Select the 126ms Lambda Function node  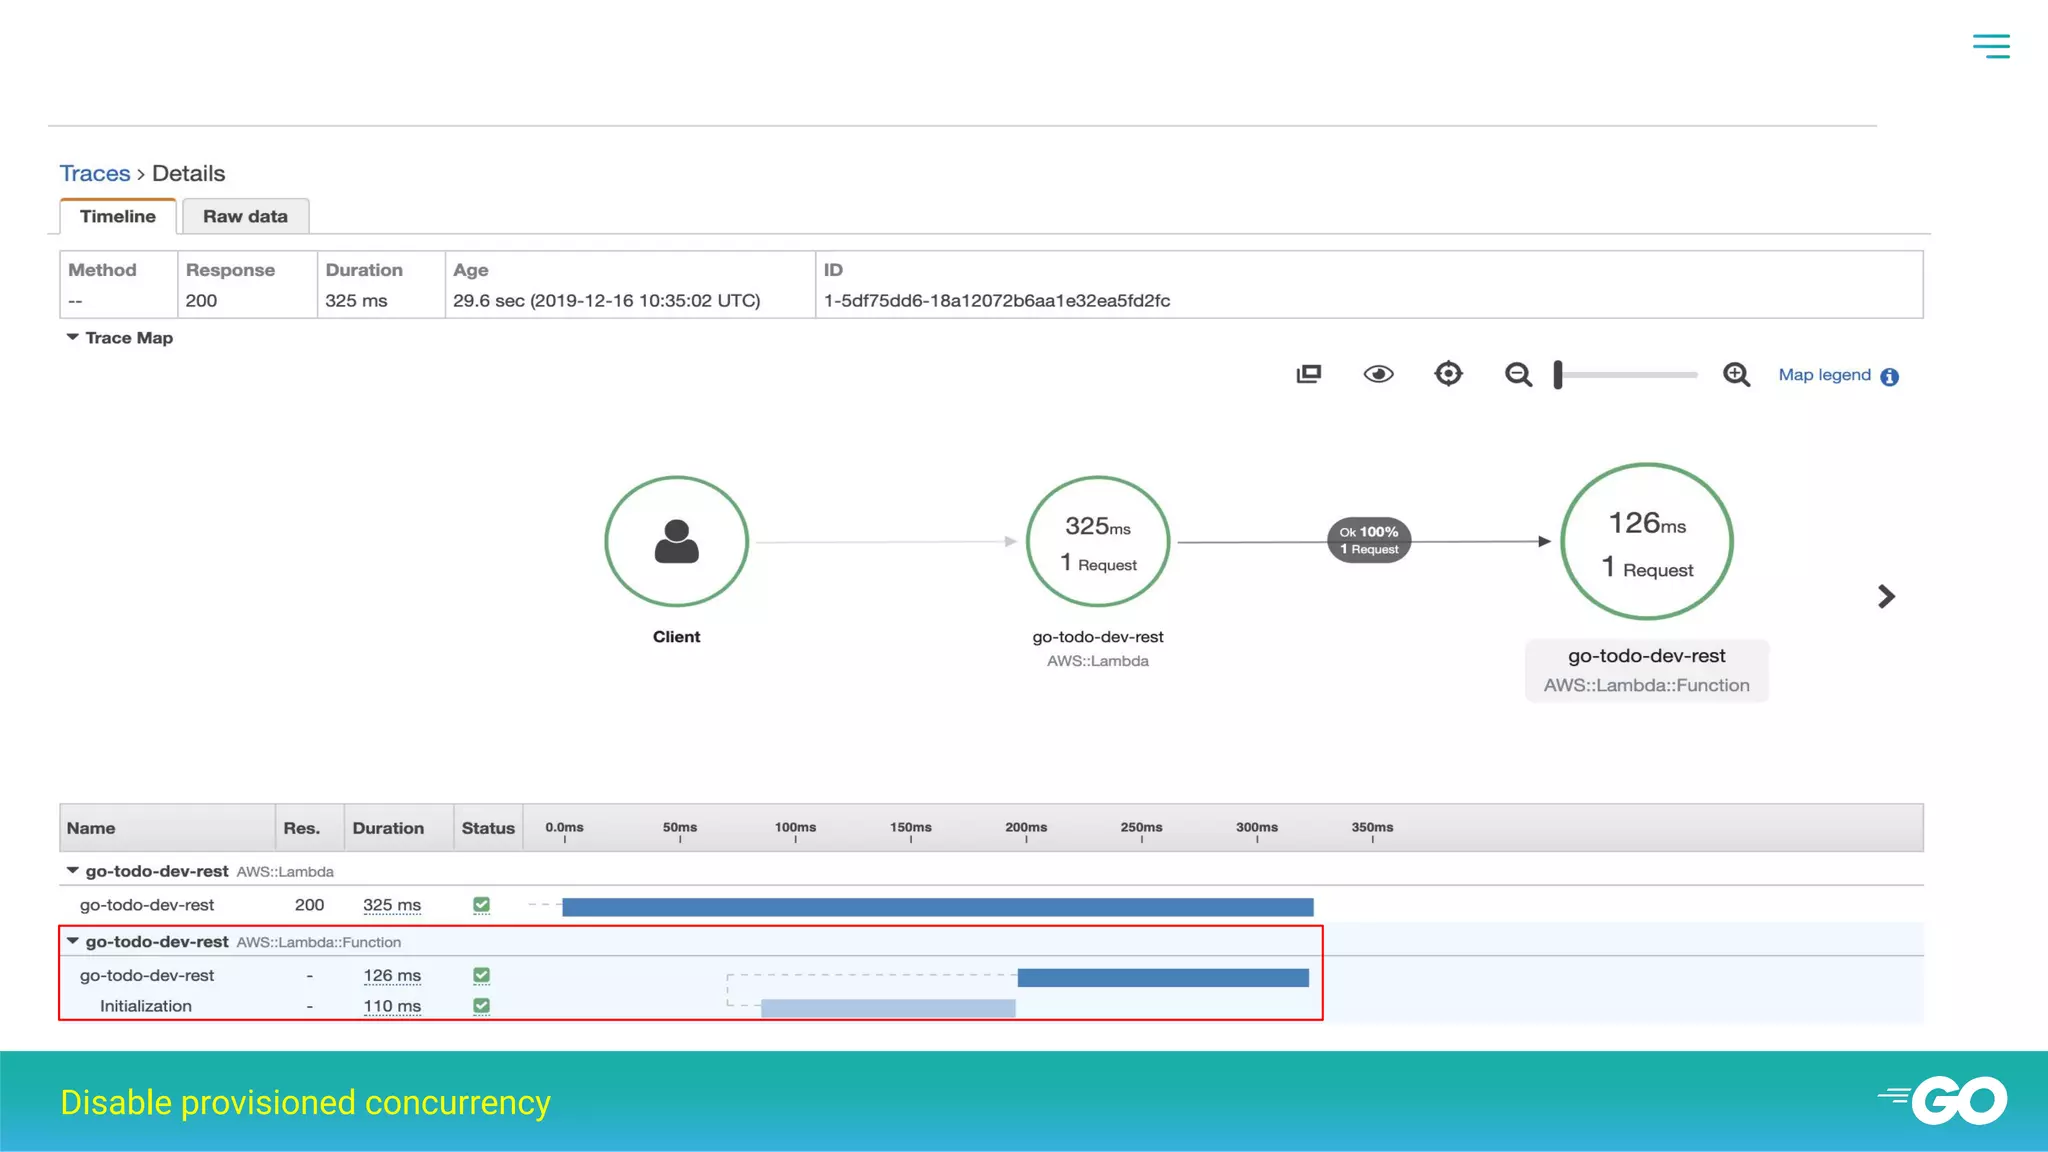[x=1647, y=541]
